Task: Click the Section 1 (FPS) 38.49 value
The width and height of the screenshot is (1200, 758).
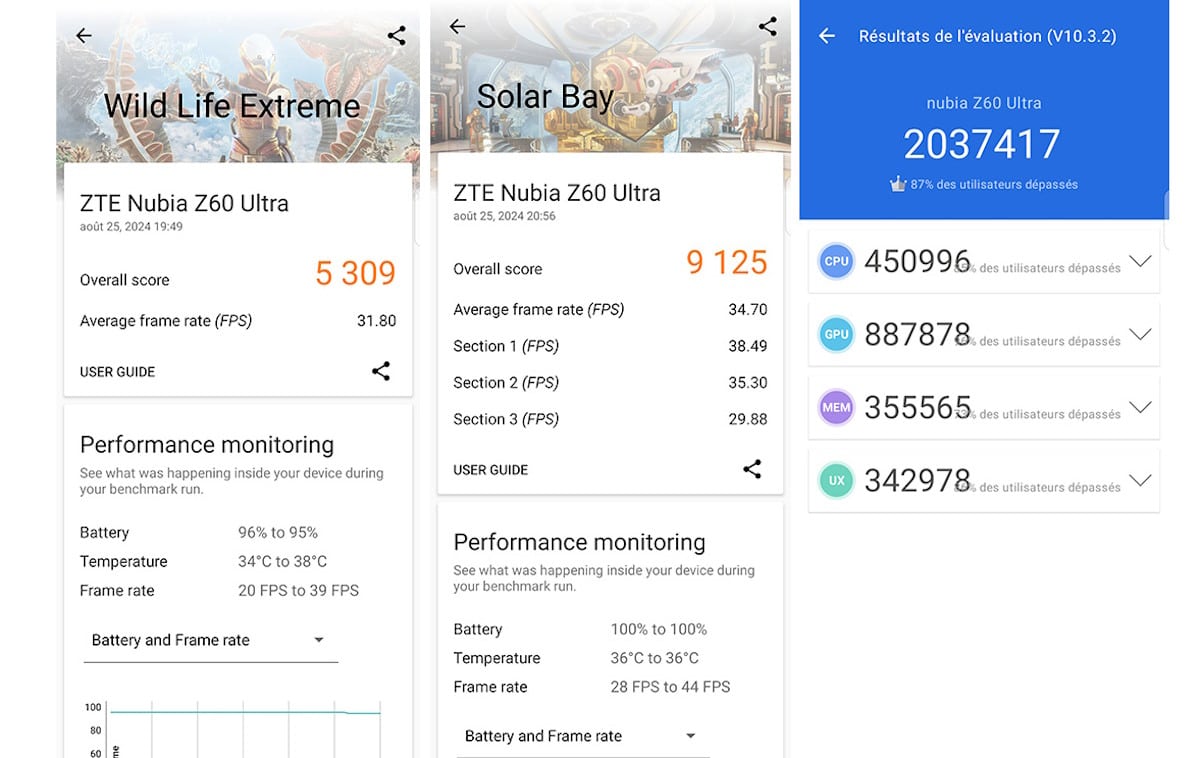Action: pos(748,346)
